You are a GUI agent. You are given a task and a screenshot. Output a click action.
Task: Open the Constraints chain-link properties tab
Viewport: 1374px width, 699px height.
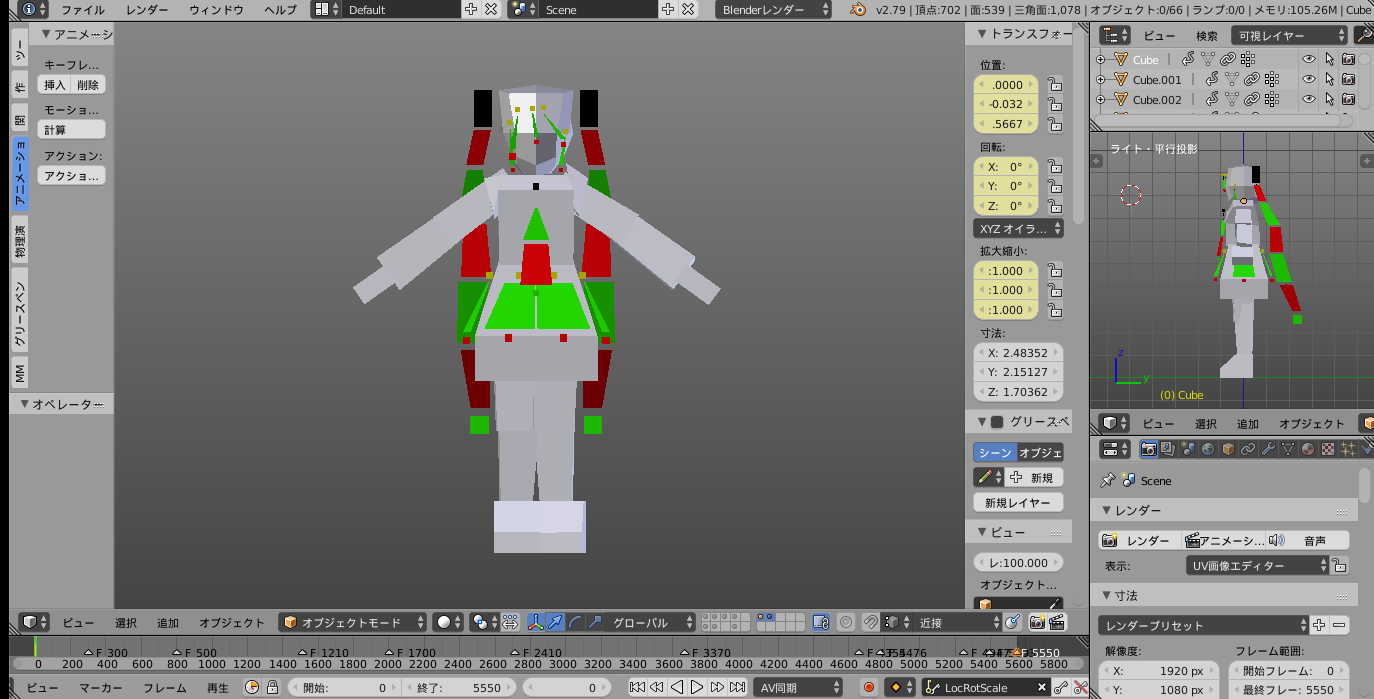[x=1248, y=449]
